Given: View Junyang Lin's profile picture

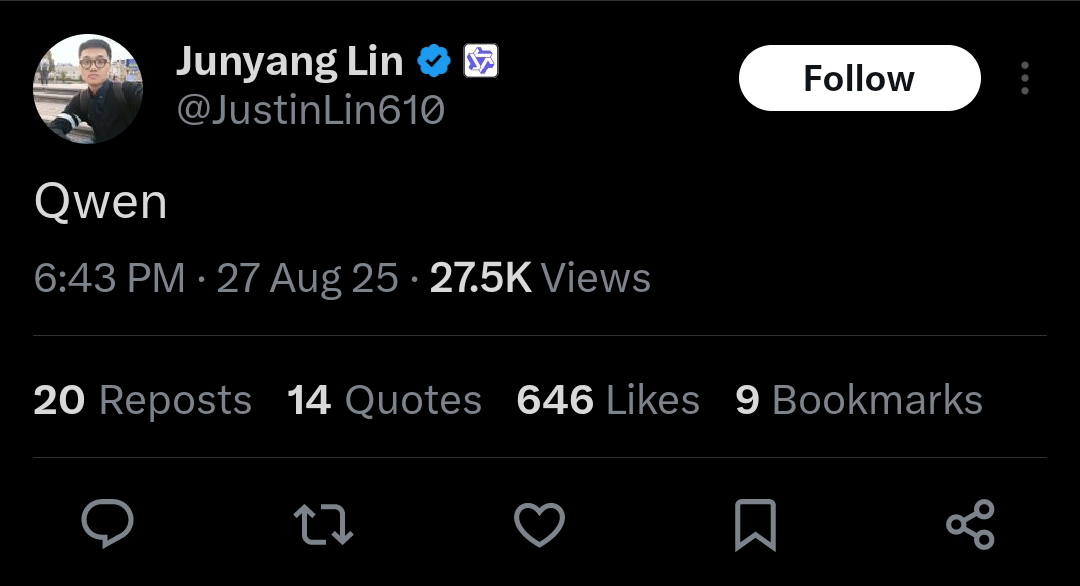Looking at the screenshot, I should [x=87, y=89].
